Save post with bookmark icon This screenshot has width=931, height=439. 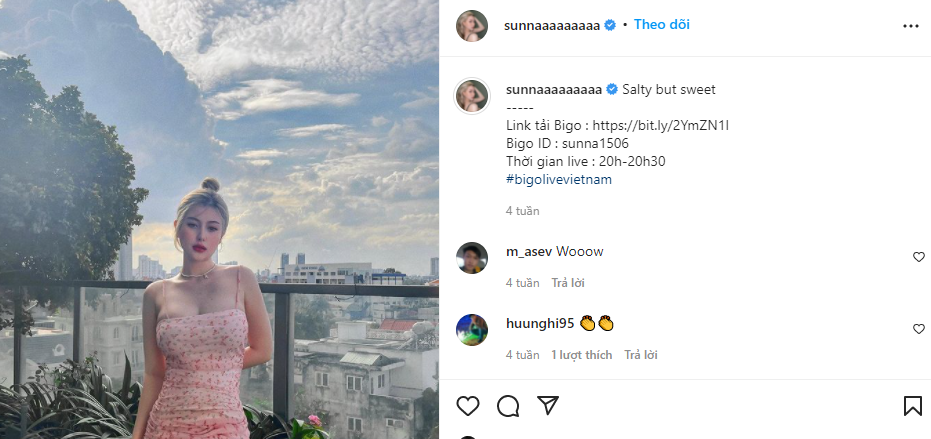click(912, 405)
